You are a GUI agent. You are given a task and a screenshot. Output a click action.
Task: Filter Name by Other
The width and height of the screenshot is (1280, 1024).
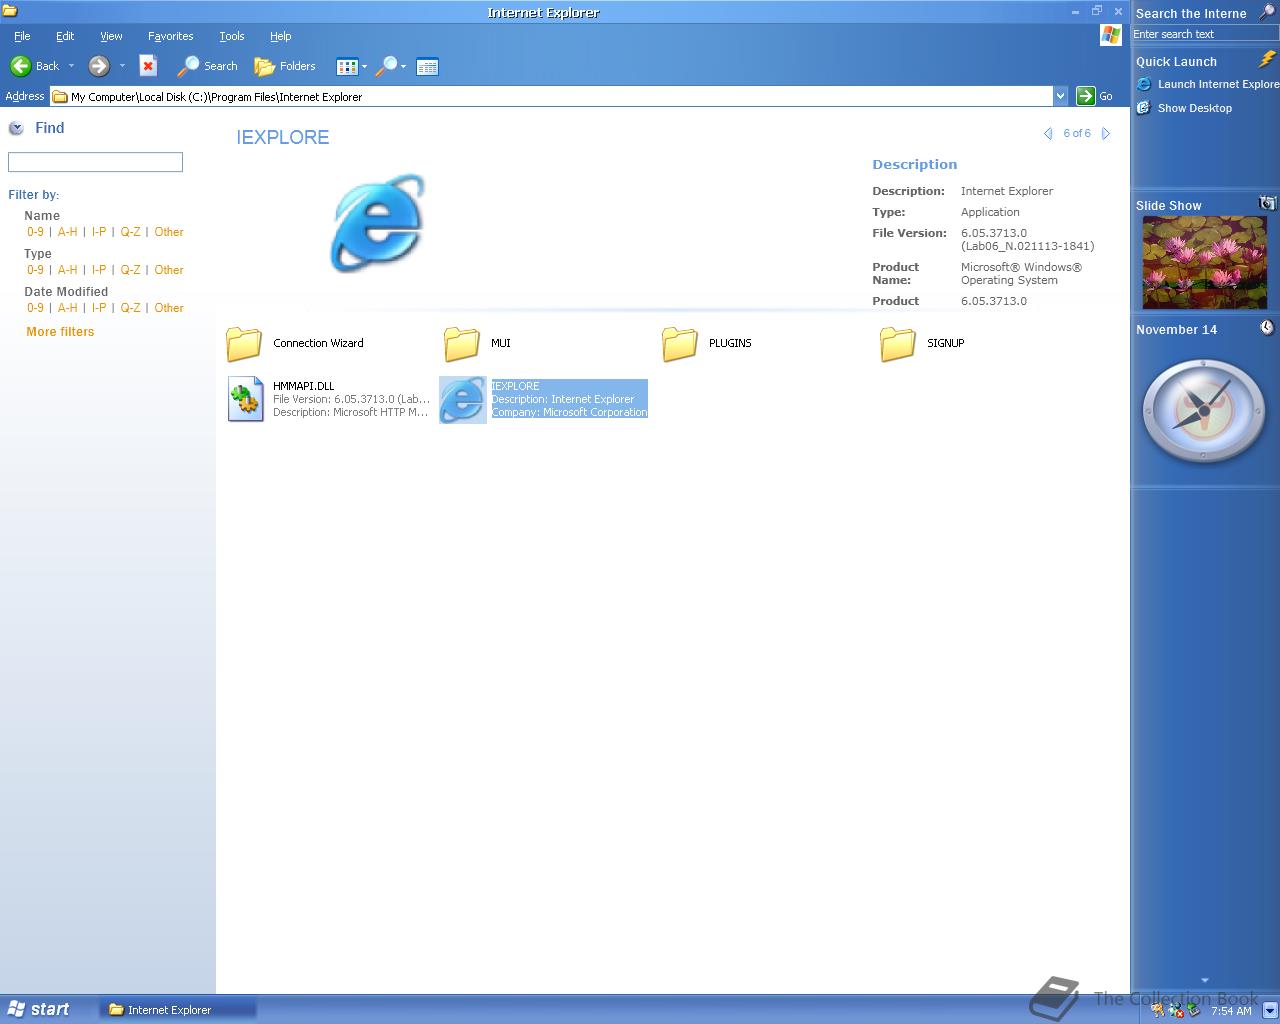pyautogui.click(x=169, y=232)
